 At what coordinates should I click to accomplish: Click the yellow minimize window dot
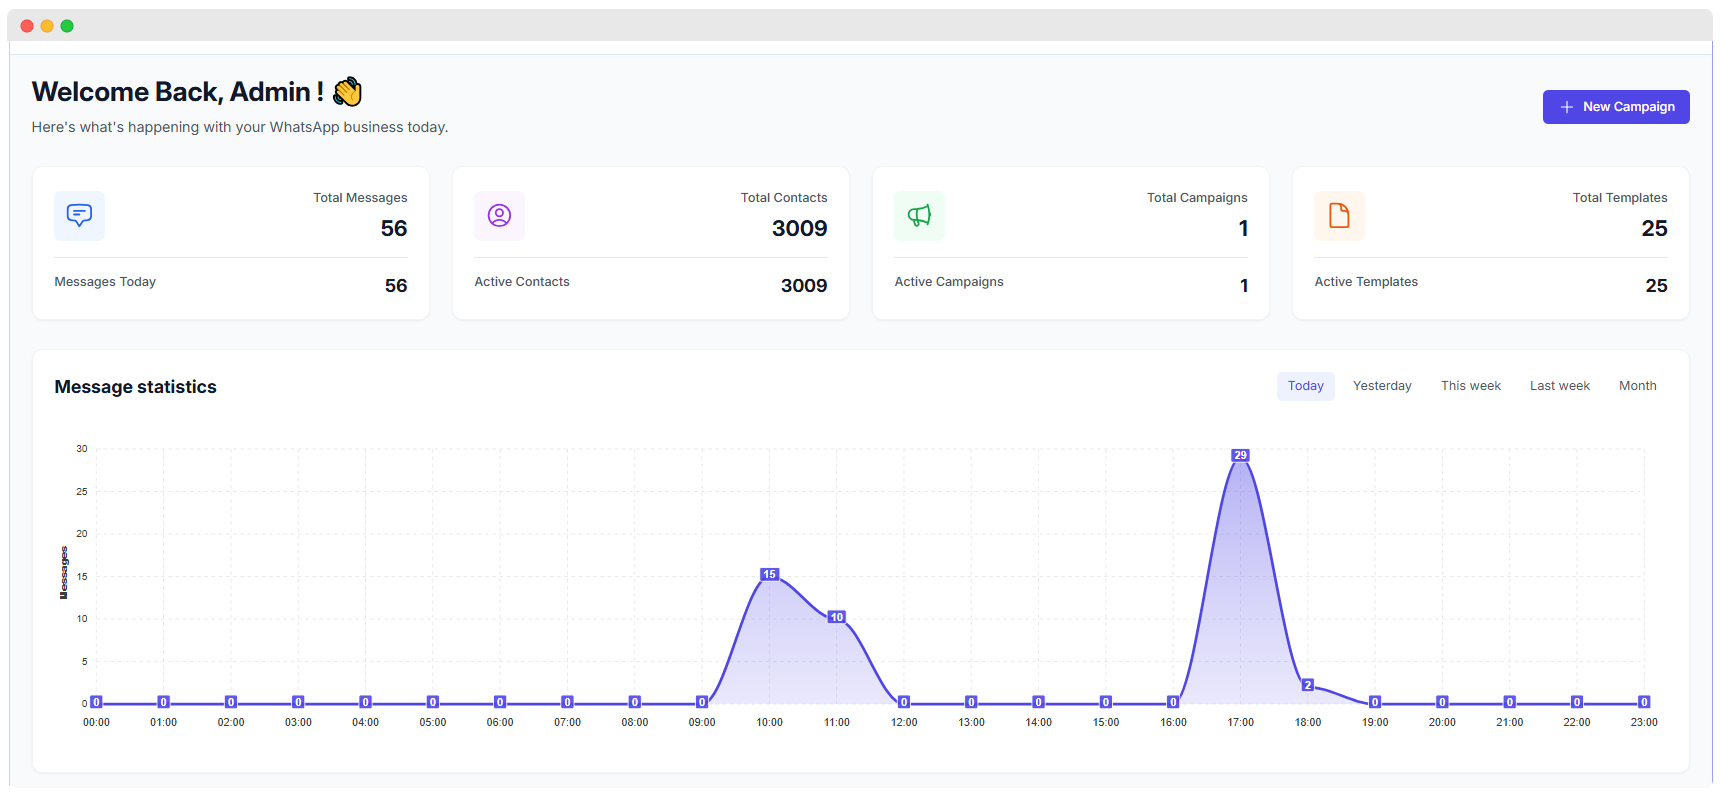coord(47,26)
